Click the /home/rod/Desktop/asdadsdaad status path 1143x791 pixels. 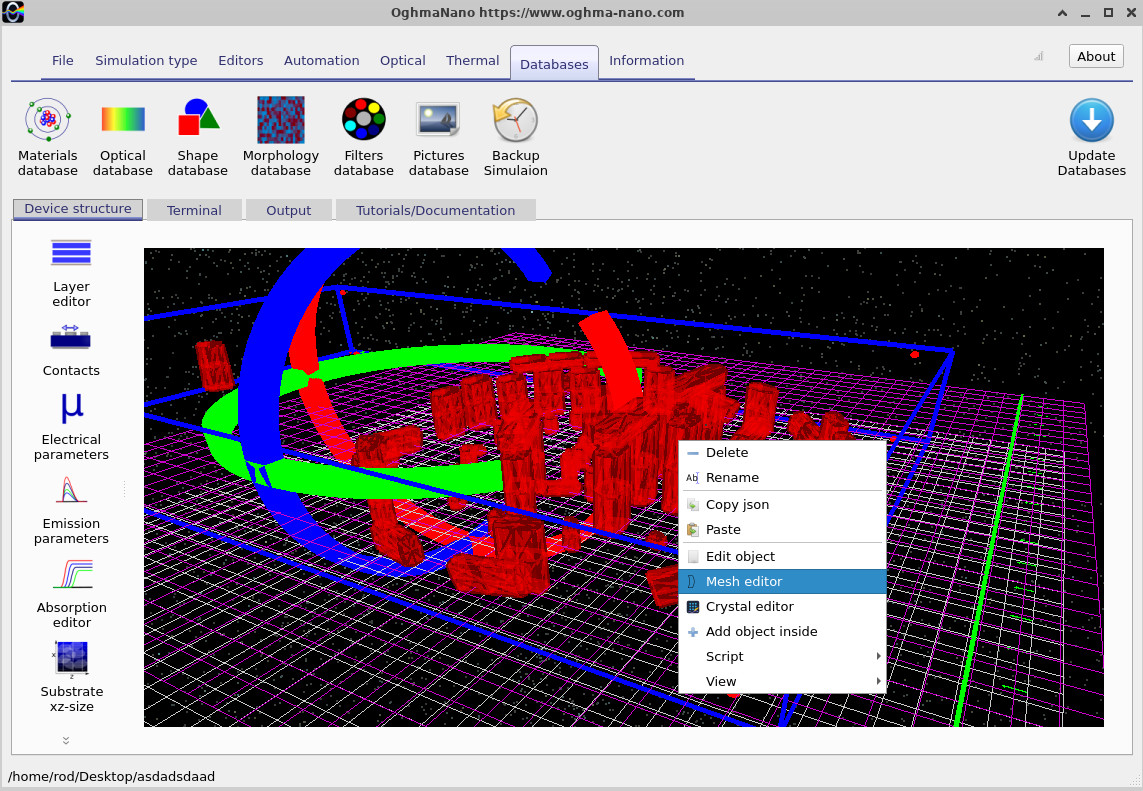pyautogui.click(x=112, y=776)
